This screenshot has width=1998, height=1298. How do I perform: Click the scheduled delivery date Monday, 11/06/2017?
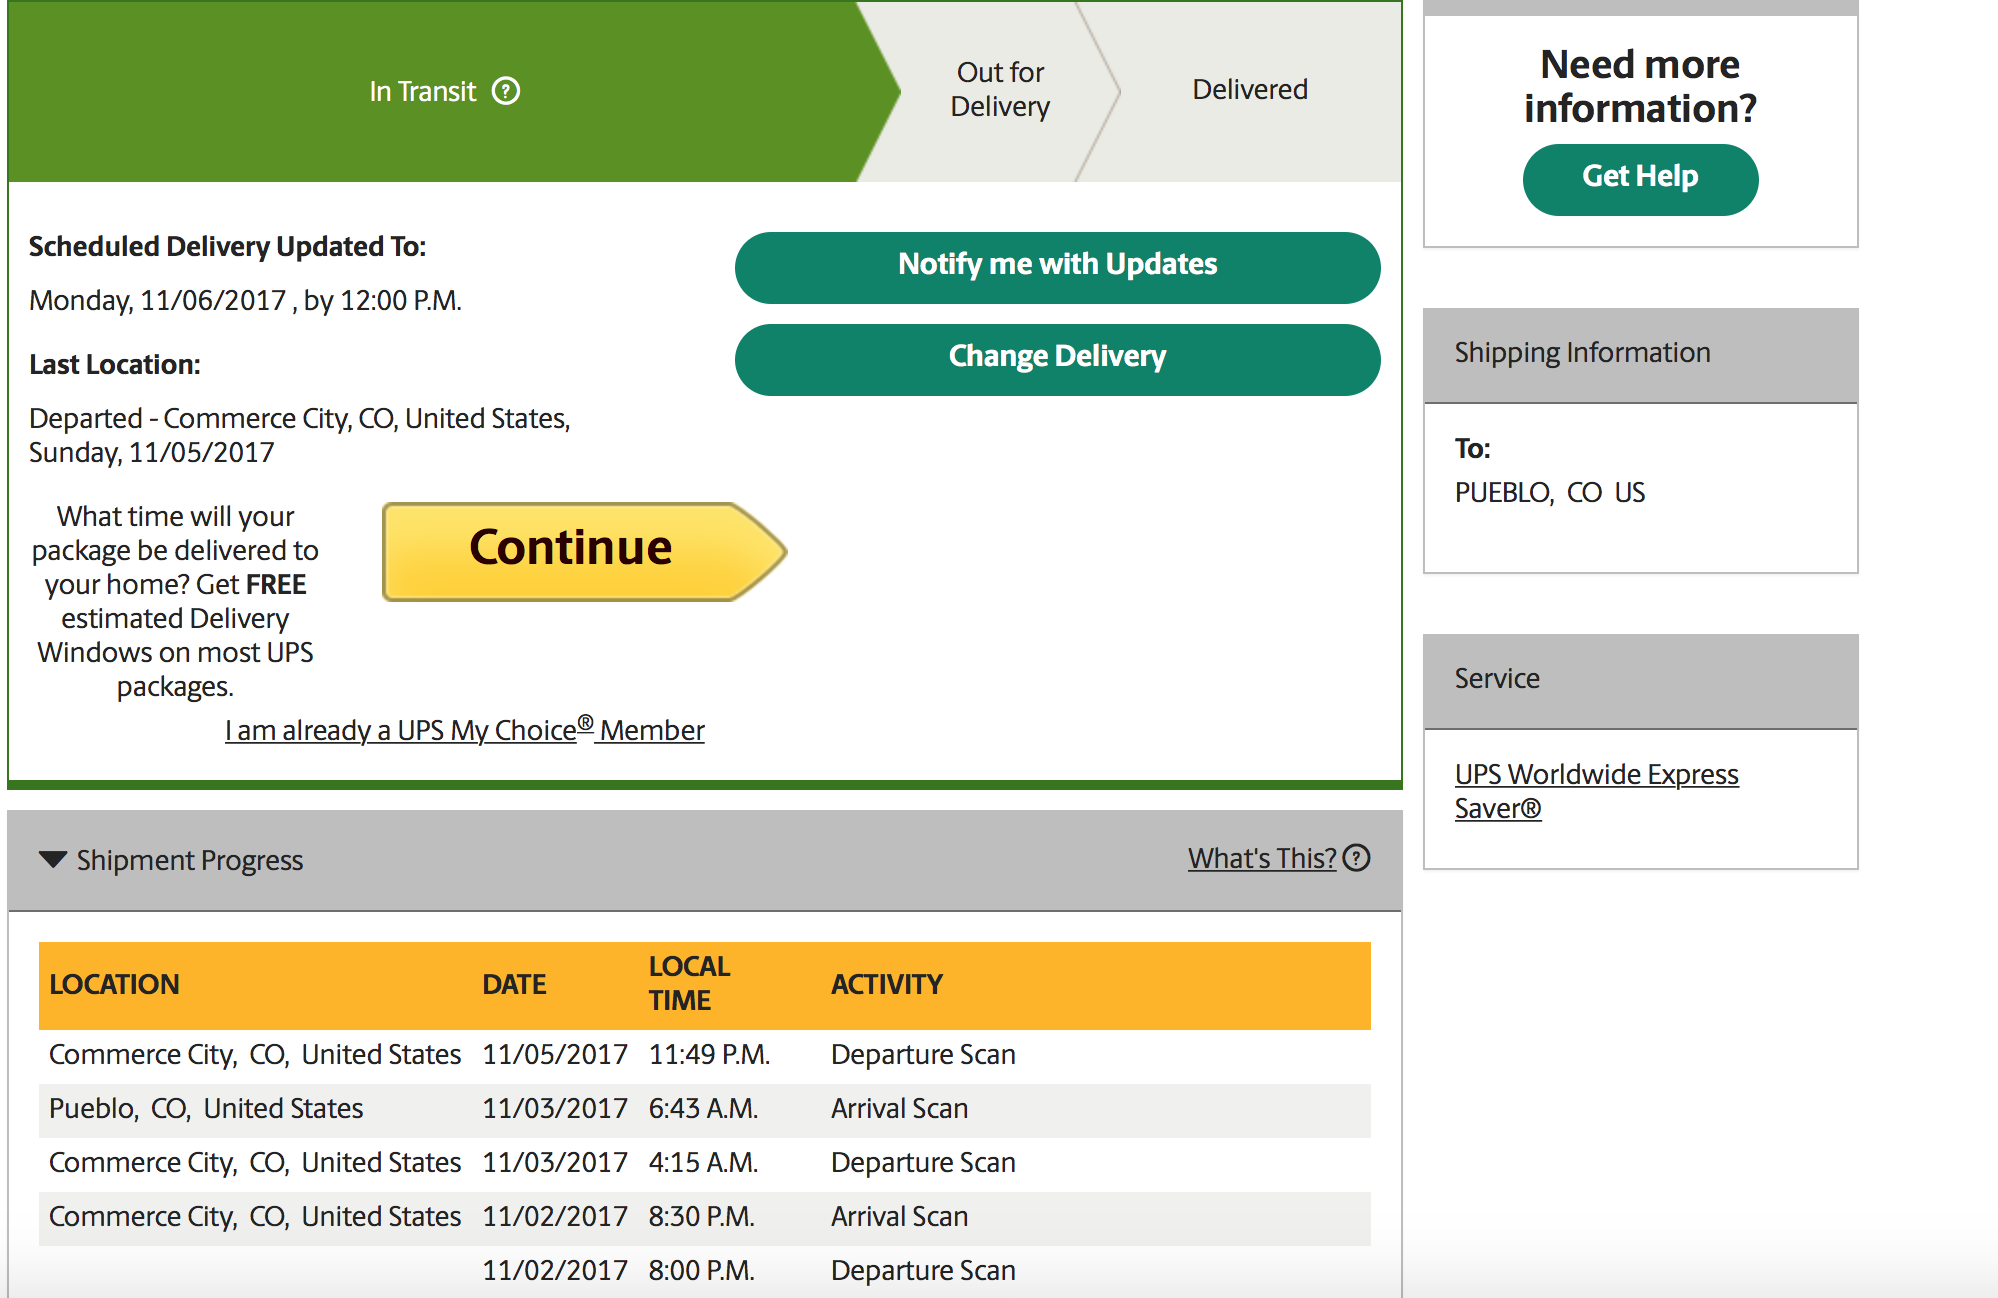(x=245, y=300)
